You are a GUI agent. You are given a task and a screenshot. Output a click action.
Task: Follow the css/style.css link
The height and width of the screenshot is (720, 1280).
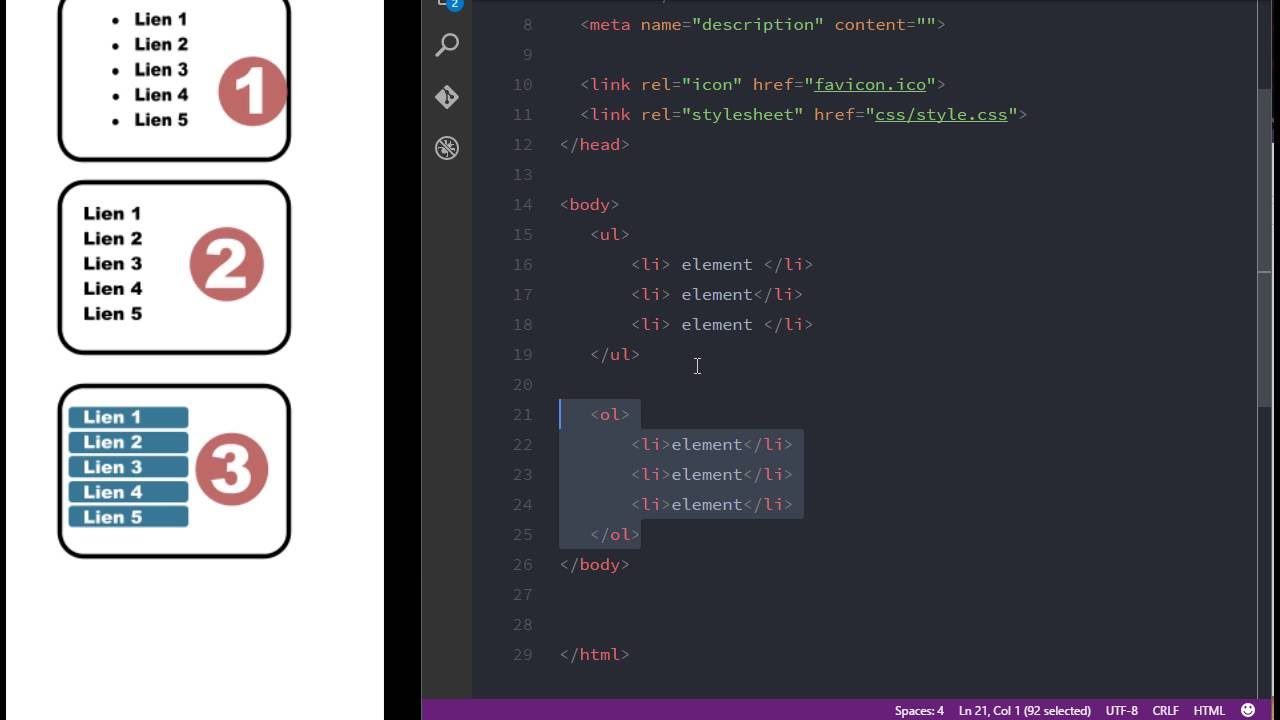click(x=941, y=114)
